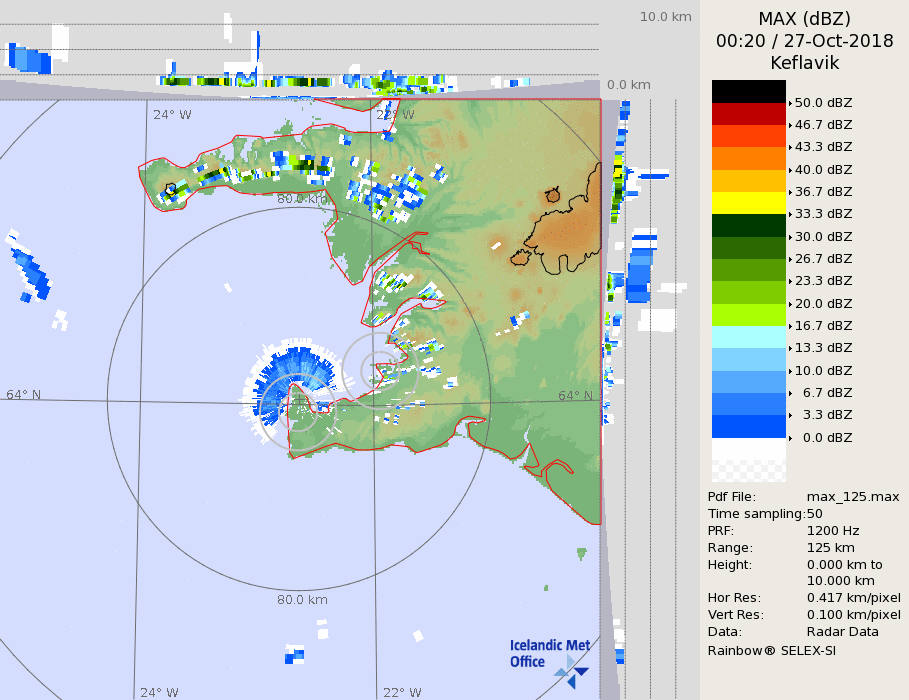Click the 64° N latitude label at left
The image size is (909, 700).
pyautogui.click(x=24, y=394)
